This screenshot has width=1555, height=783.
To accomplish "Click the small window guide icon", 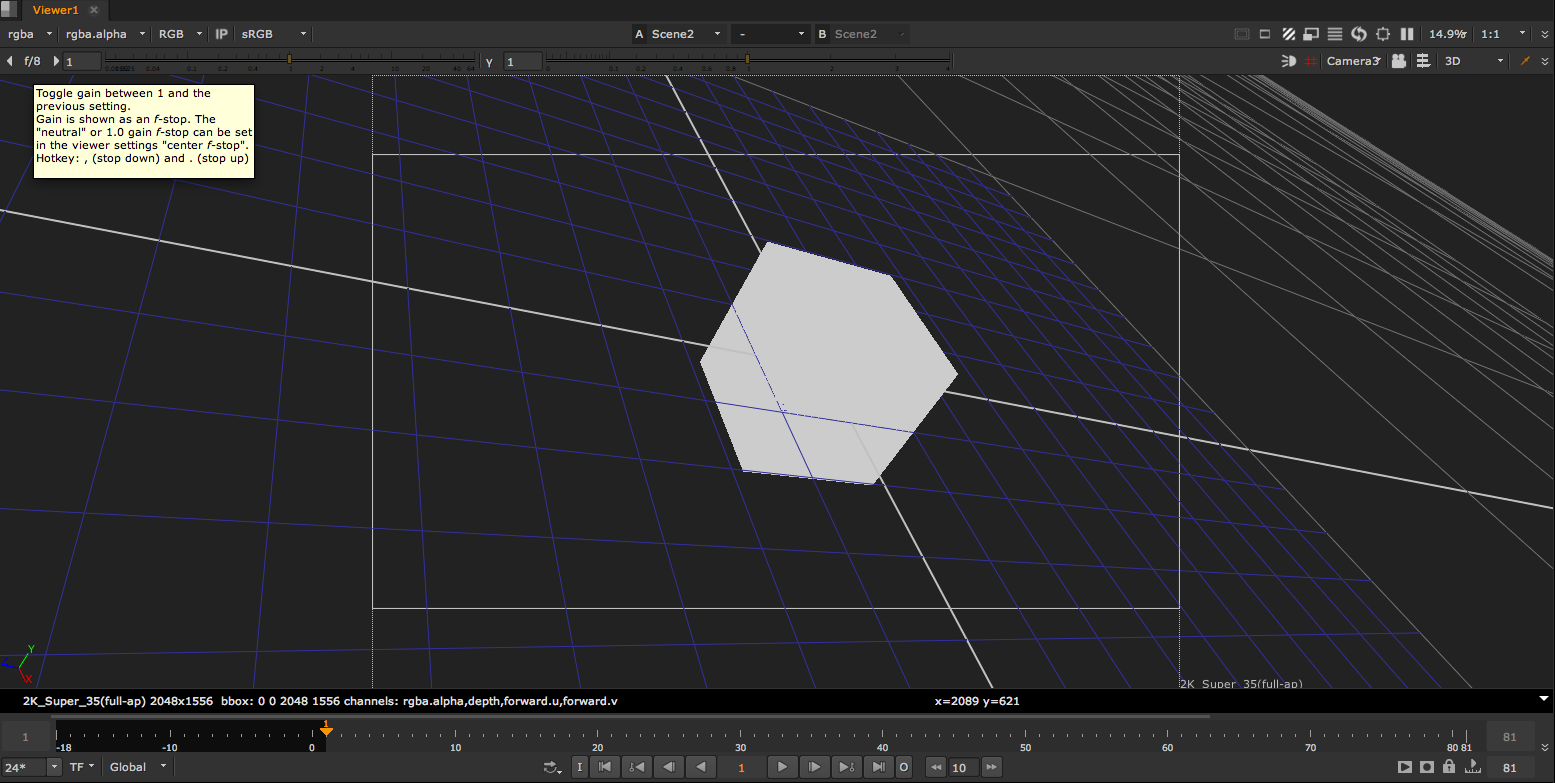I will click(1265, 34).
